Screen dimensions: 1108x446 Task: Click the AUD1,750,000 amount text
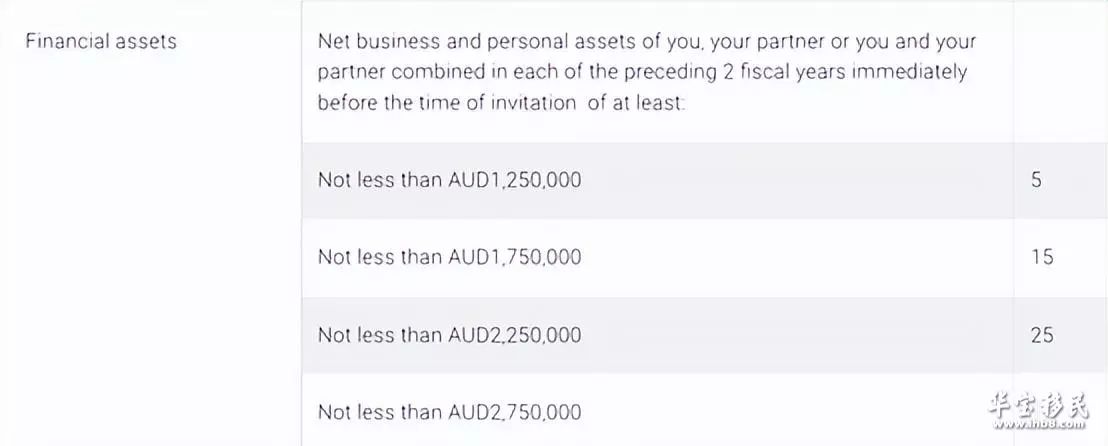[515, 257]
